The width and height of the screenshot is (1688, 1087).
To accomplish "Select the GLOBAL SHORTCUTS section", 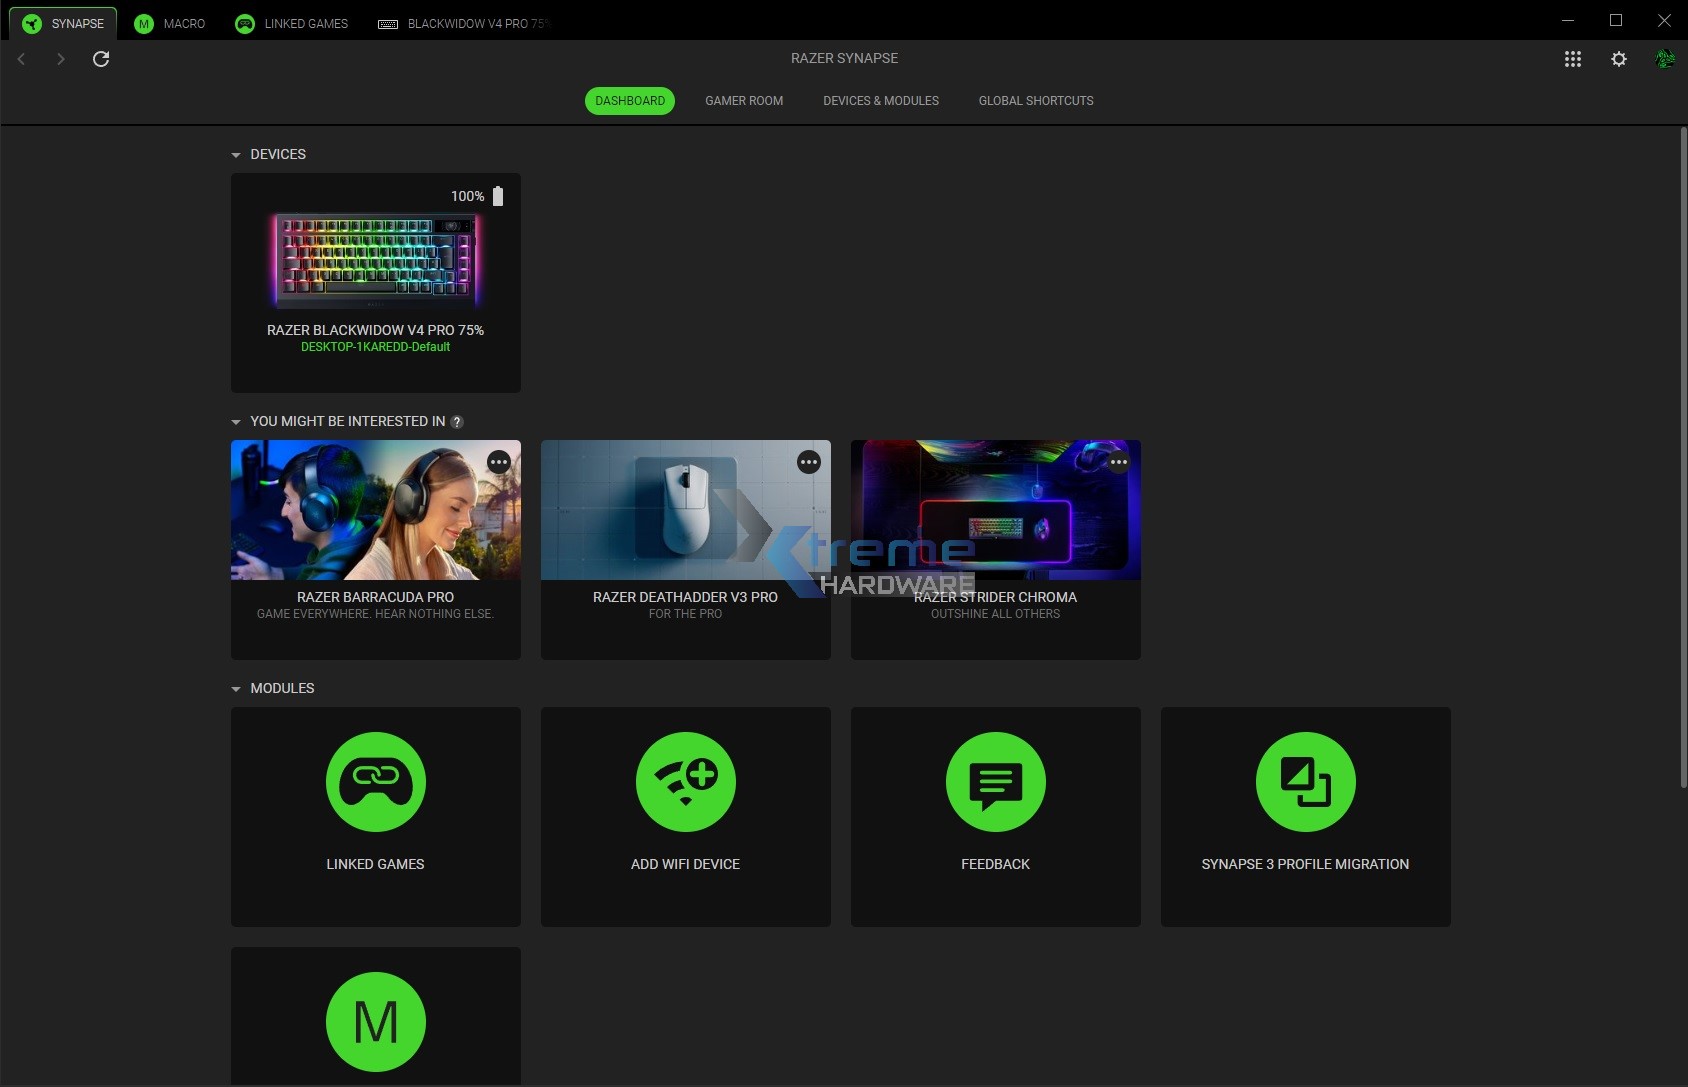I will pyautogui.click(x=1035, y=100).
